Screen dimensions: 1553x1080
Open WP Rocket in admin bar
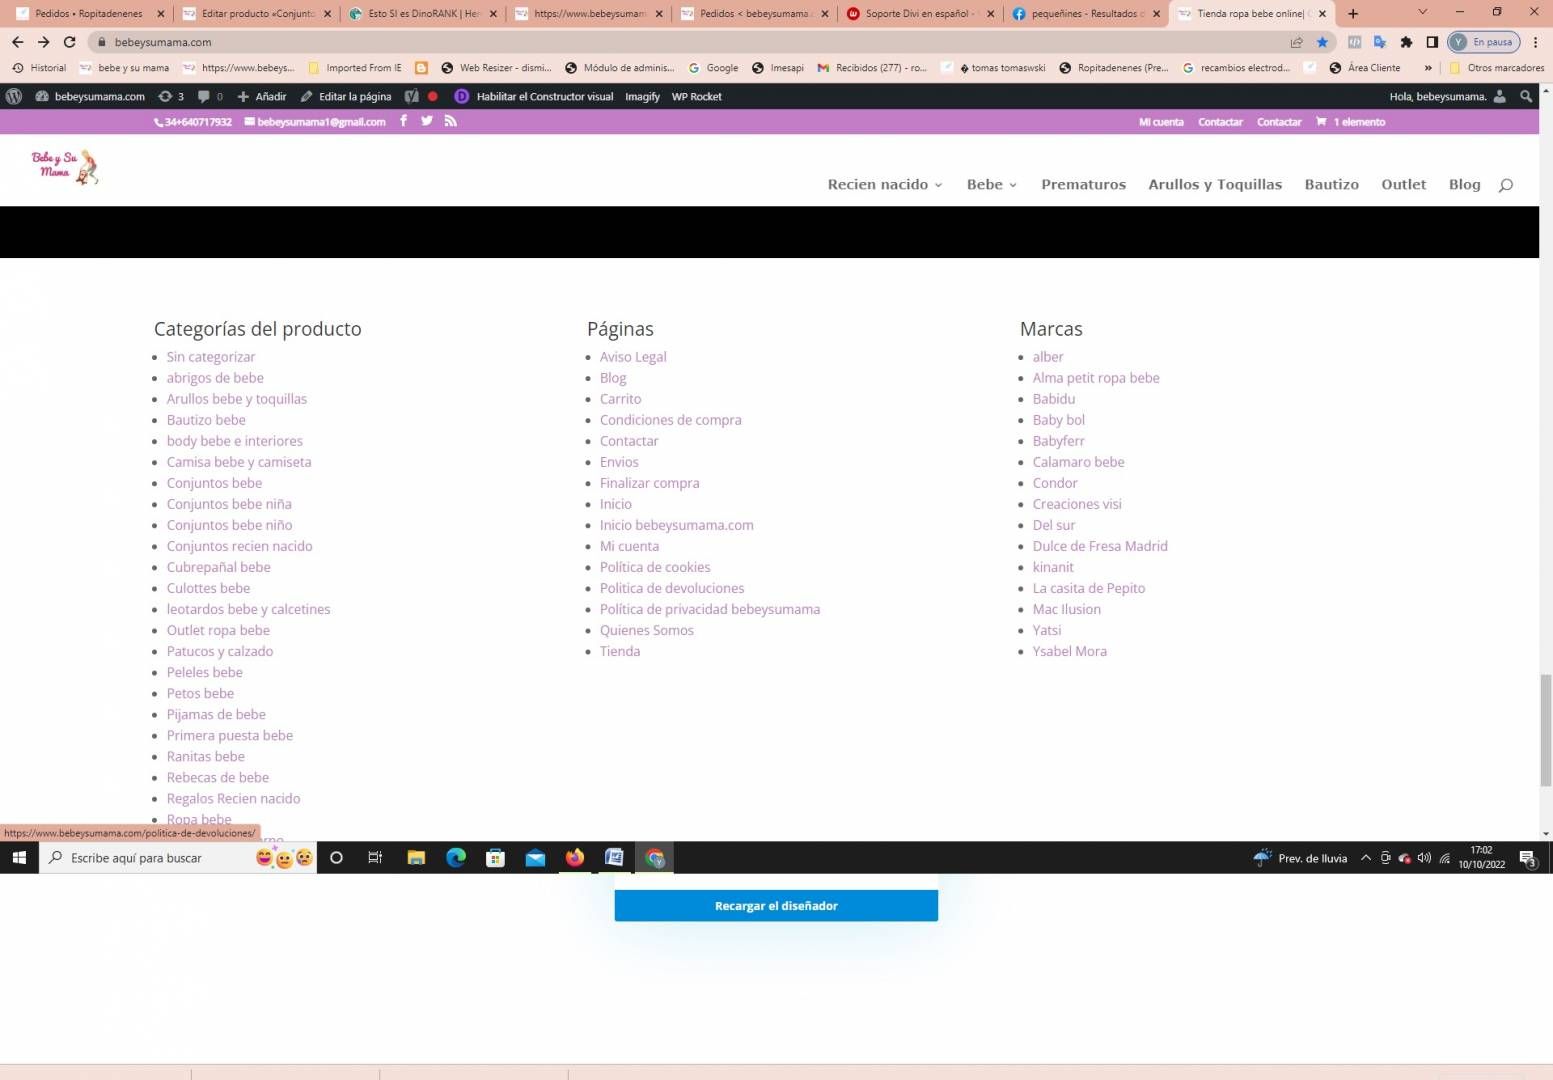[696, 96]
